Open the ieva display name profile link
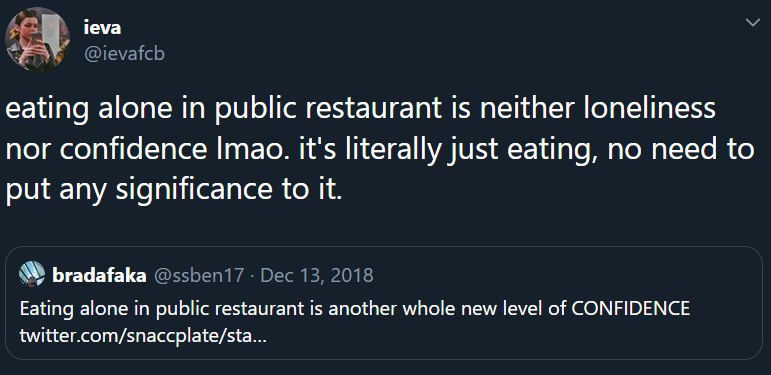Image resolution: width=771 pixels, height=375 pixels. click(x=103, y=28)
